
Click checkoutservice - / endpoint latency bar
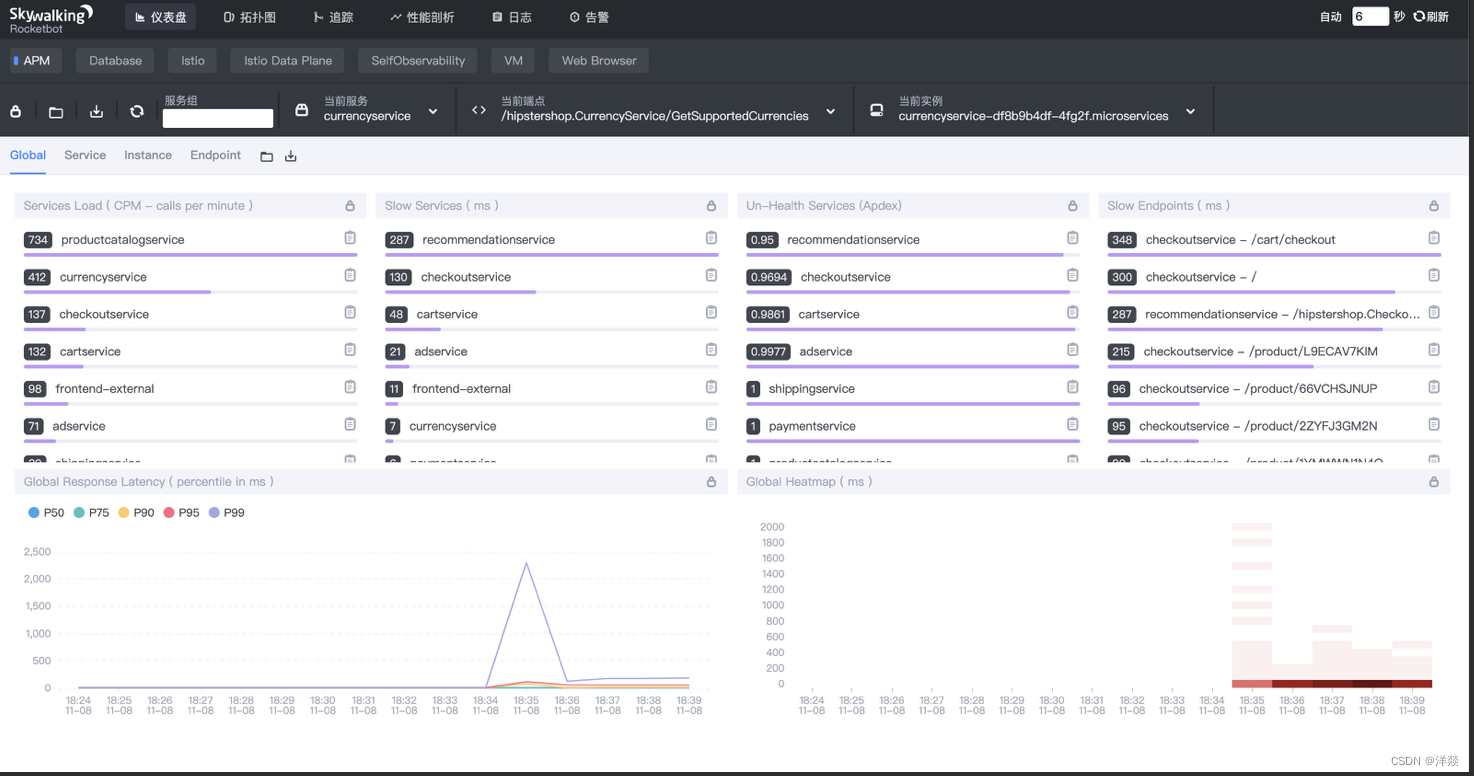[1251, 292]
